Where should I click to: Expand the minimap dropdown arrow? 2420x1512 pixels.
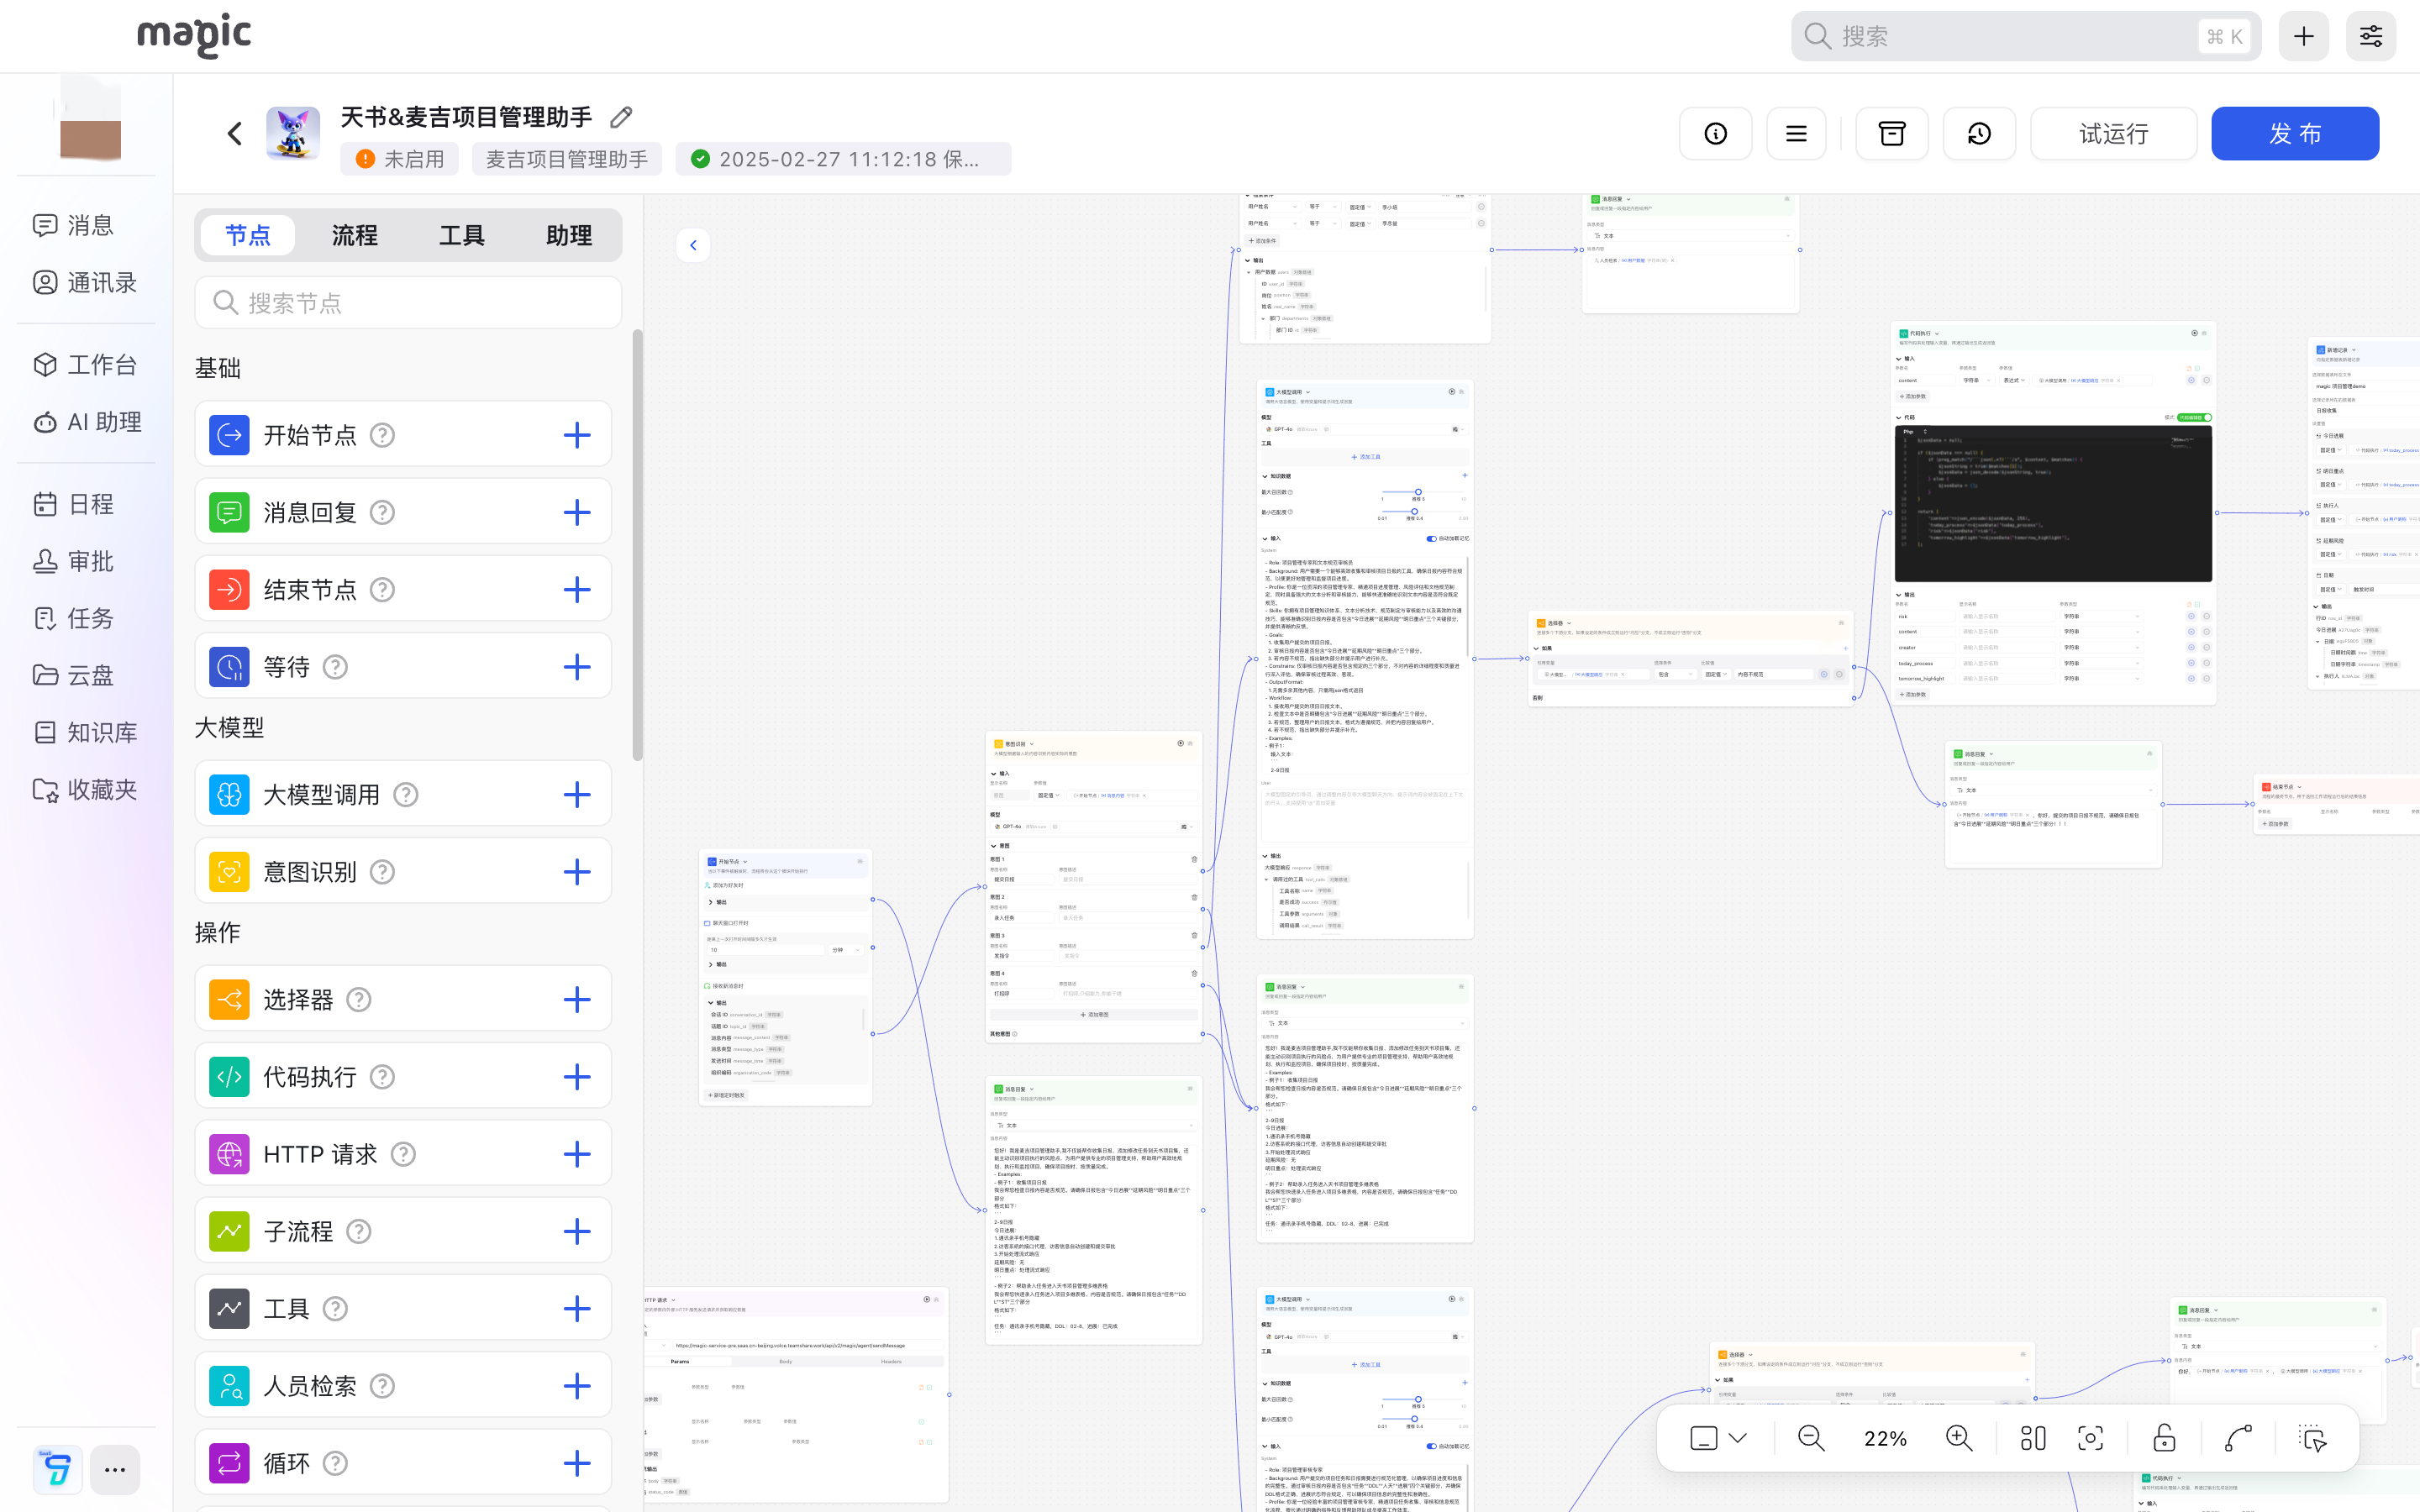[1738, 1438]
